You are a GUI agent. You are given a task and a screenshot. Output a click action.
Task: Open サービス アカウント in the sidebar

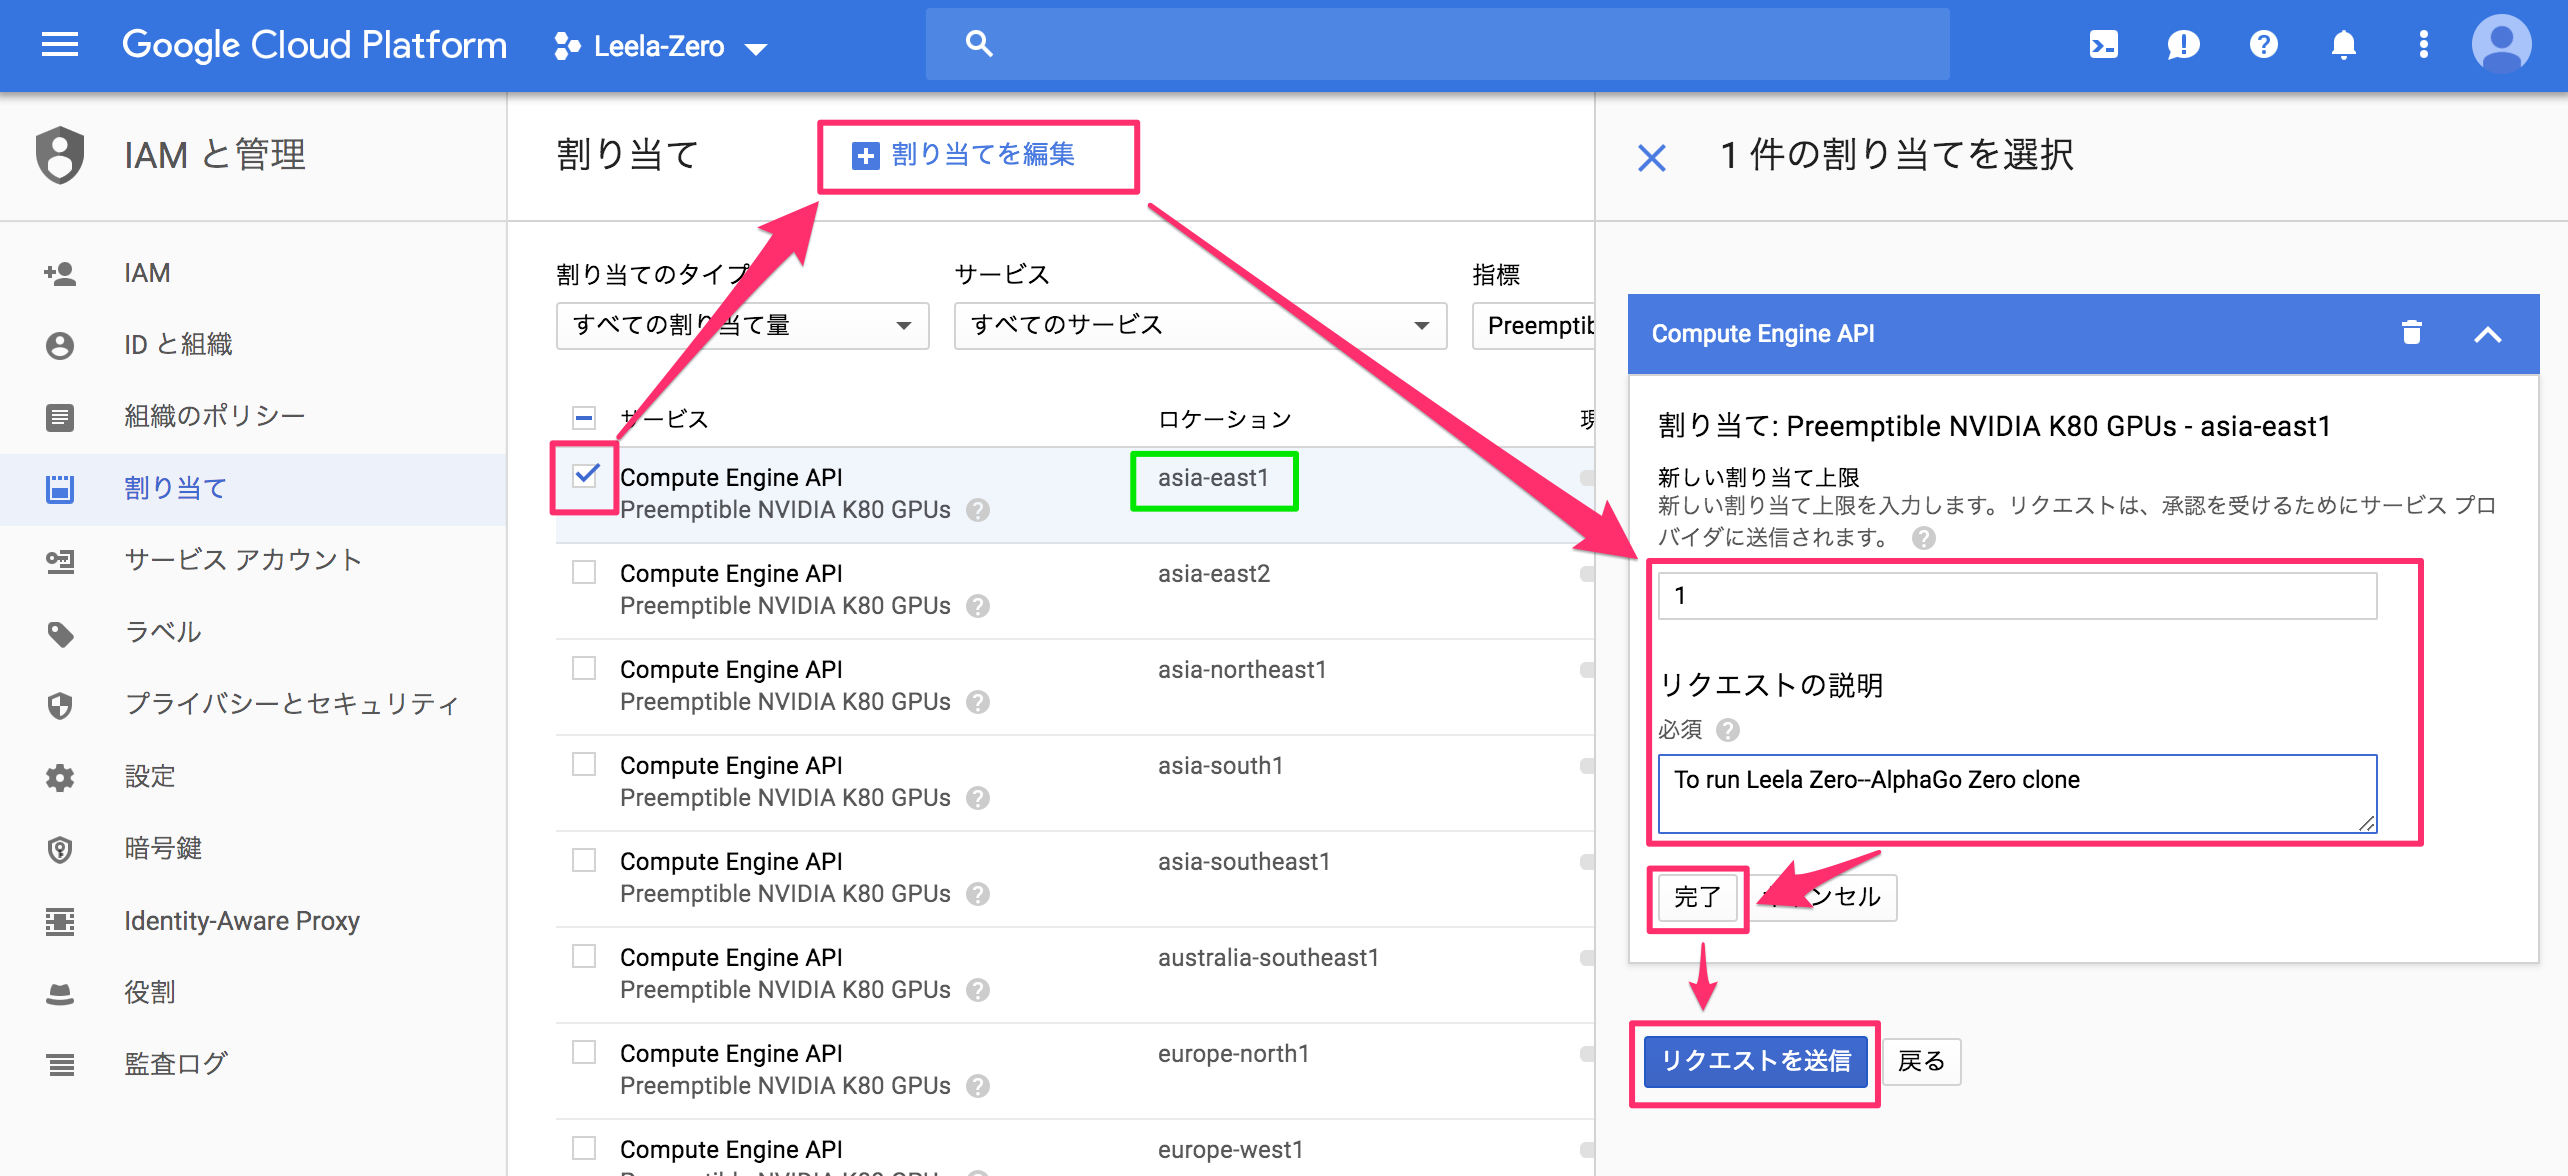tap(253, 561)
